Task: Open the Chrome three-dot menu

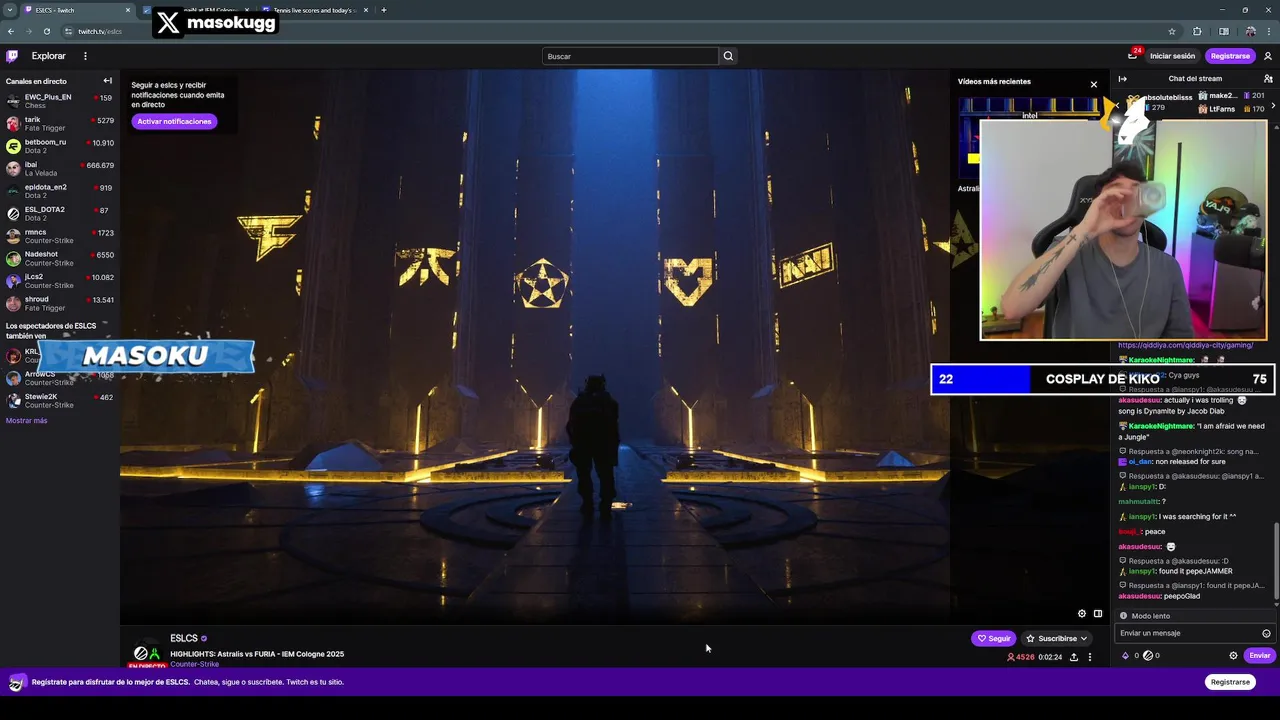Action: point(1270,31)
